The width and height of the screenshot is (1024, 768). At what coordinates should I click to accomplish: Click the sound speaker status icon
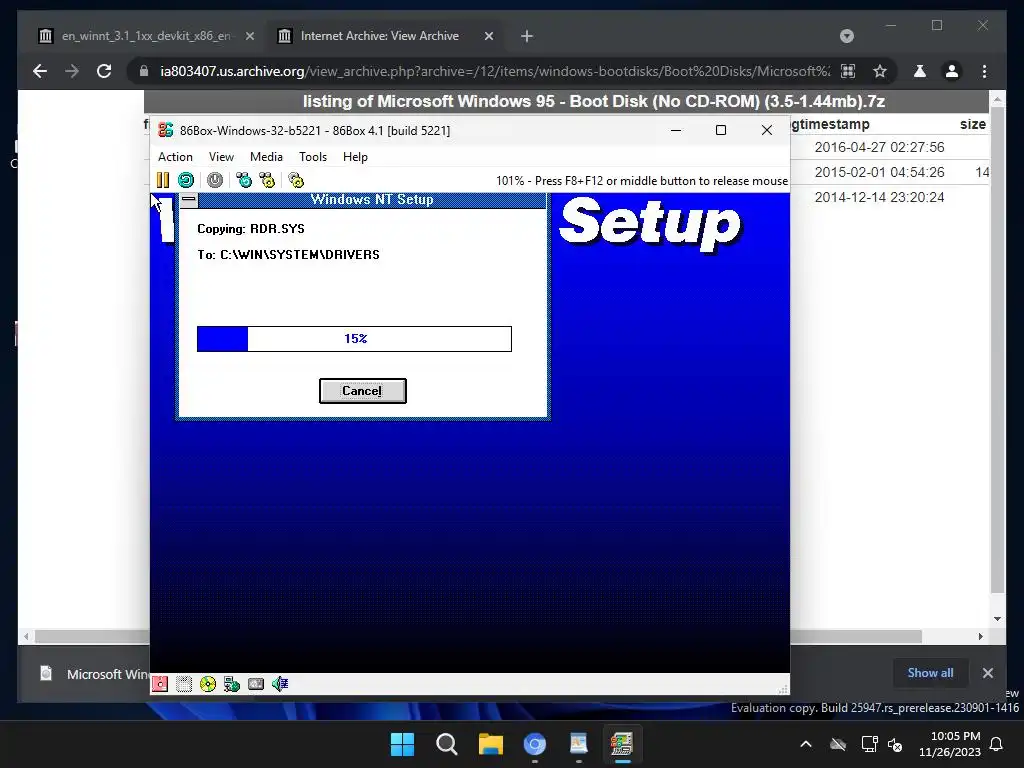(x=280, y=684)
